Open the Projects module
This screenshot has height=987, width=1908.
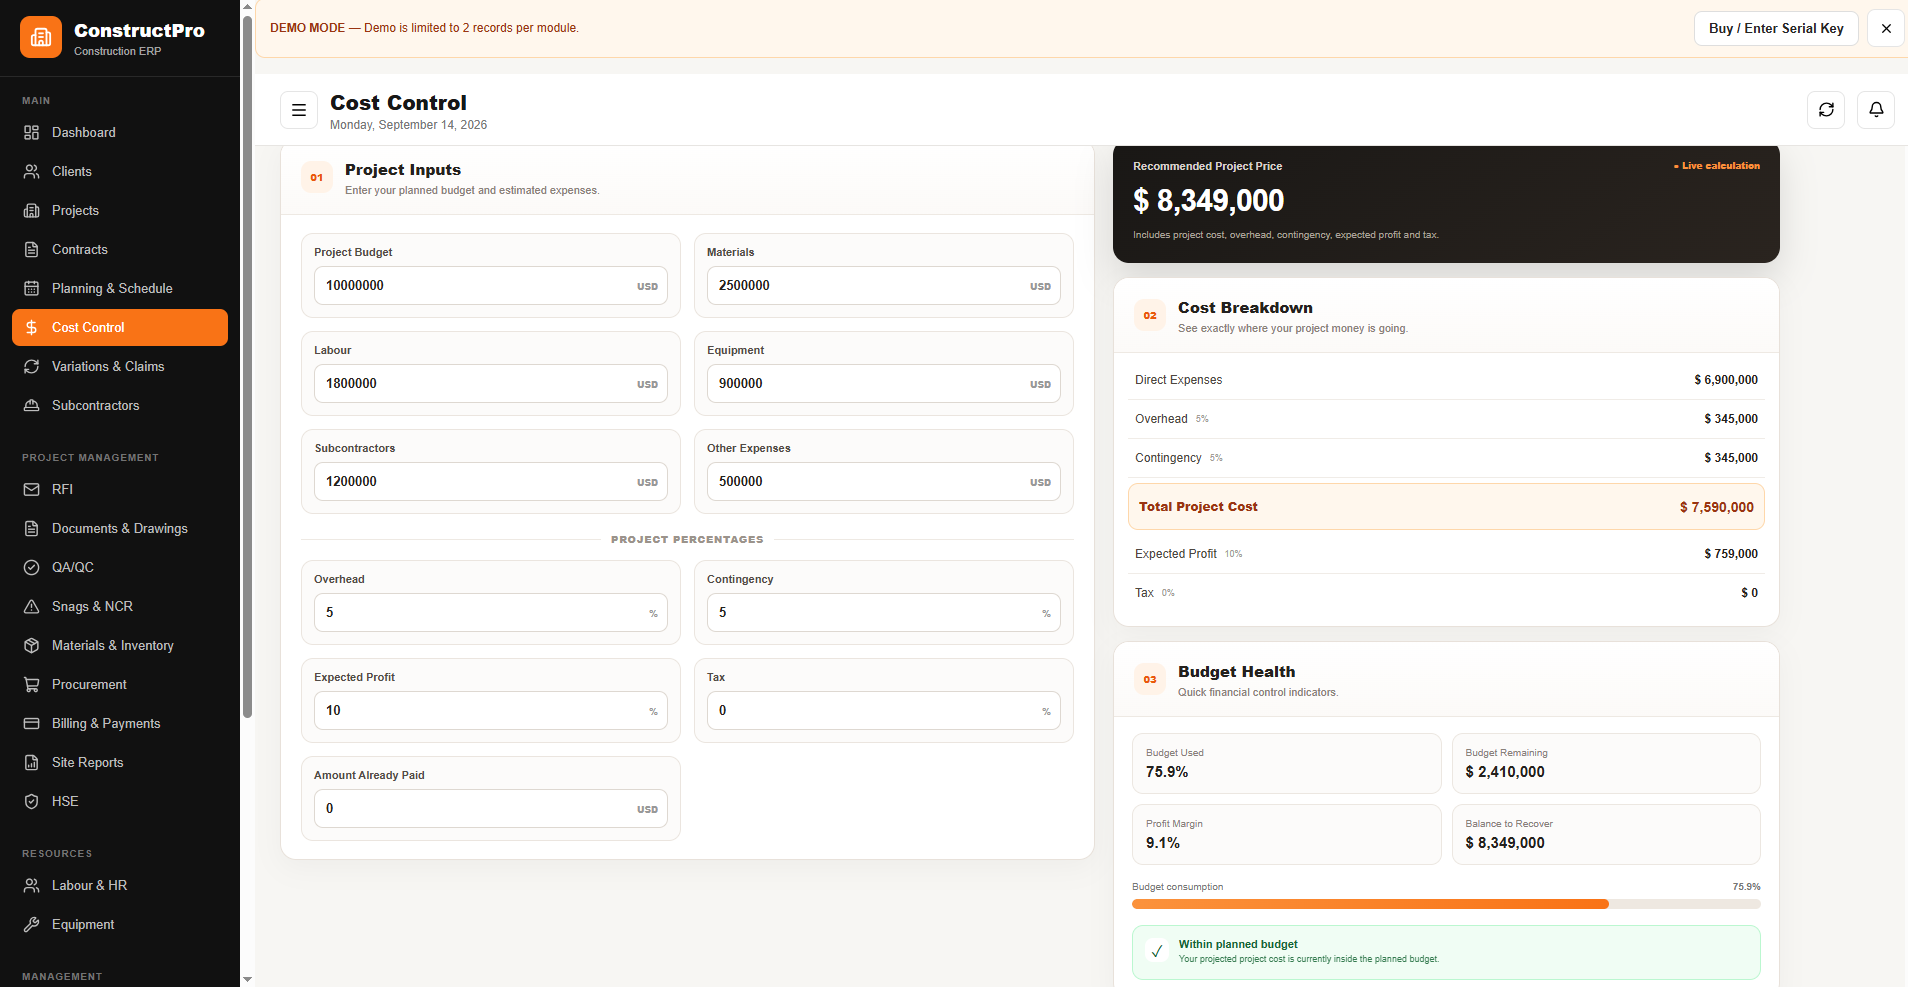120,211
